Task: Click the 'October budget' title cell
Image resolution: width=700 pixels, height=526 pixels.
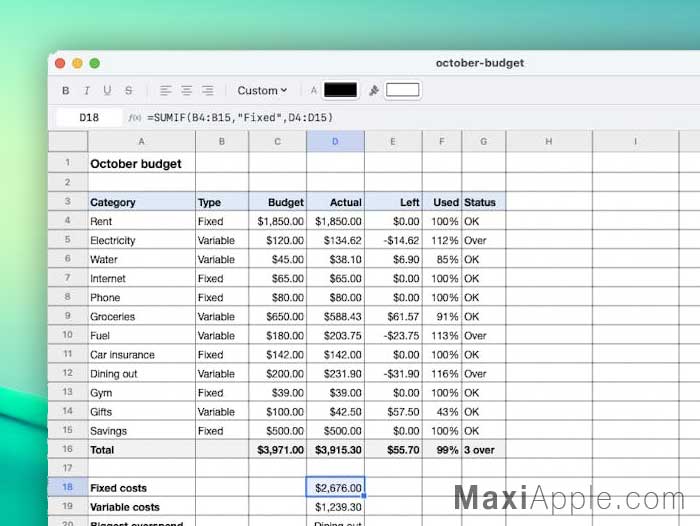Action: pyautogui.click(x=142, y=163)
